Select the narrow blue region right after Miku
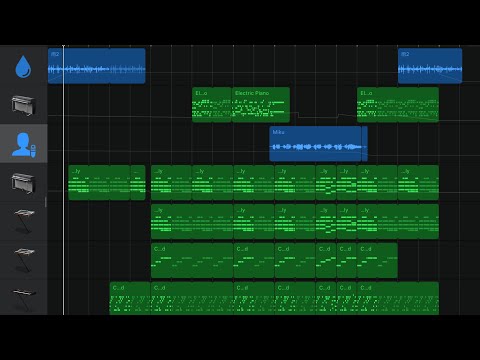 click(365, 144)
